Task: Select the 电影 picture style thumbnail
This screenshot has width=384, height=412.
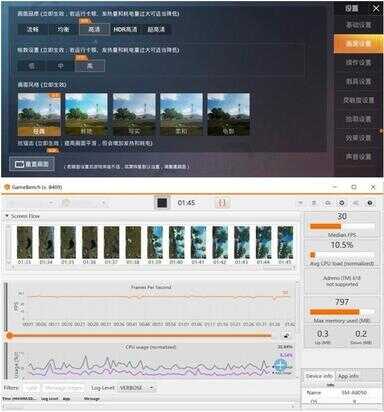Action: [x=228, y=114]
